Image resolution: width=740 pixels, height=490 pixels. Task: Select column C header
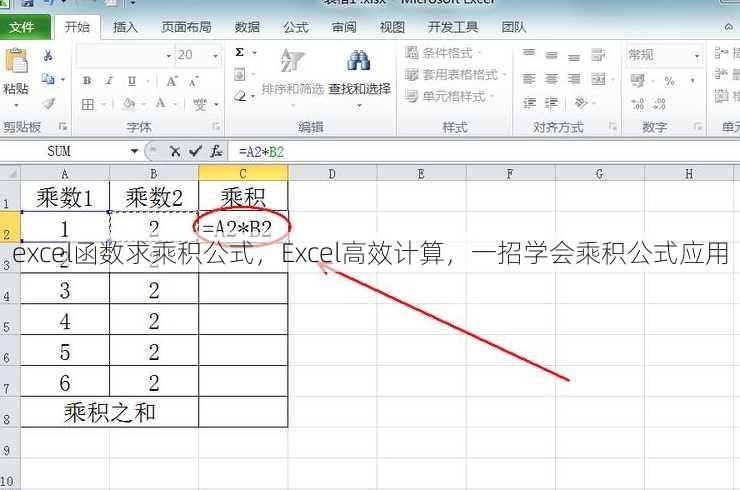pos(243,174)
